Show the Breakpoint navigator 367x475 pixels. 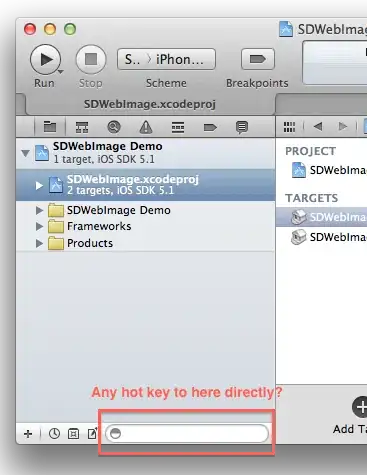point(210,127)
